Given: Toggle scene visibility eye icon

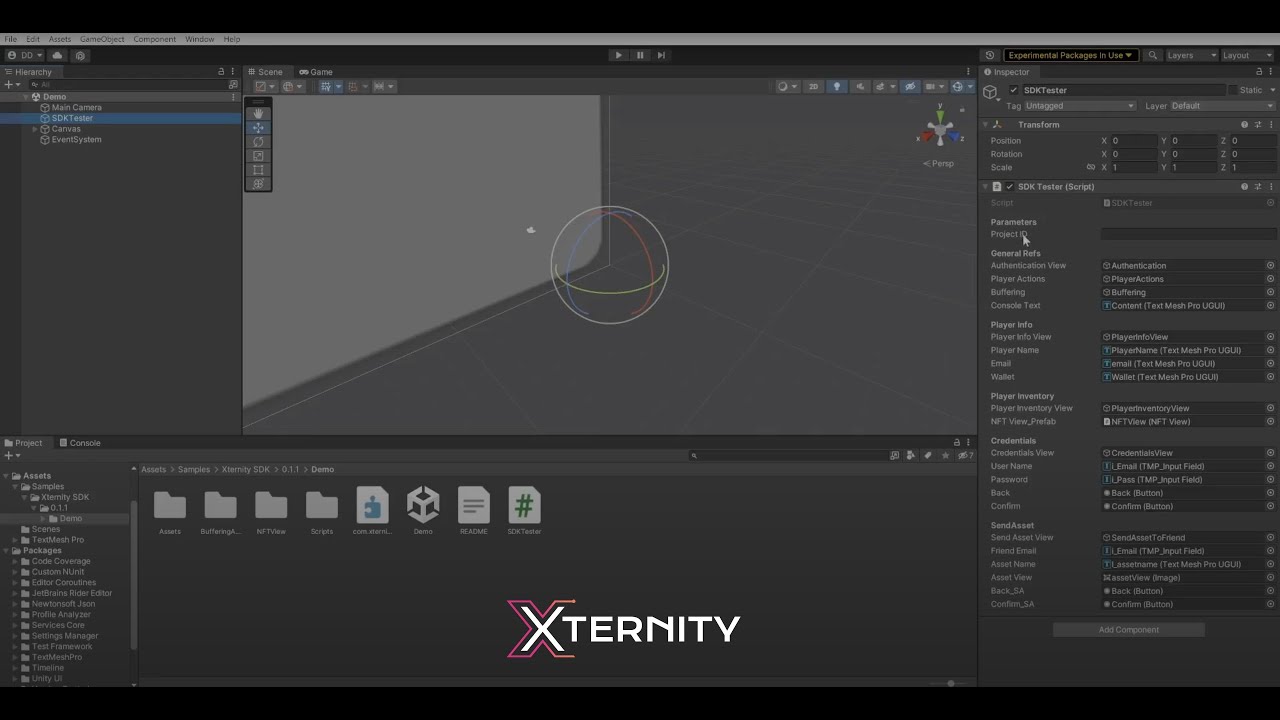Looking at the screenshot, I should coord(909,86).
